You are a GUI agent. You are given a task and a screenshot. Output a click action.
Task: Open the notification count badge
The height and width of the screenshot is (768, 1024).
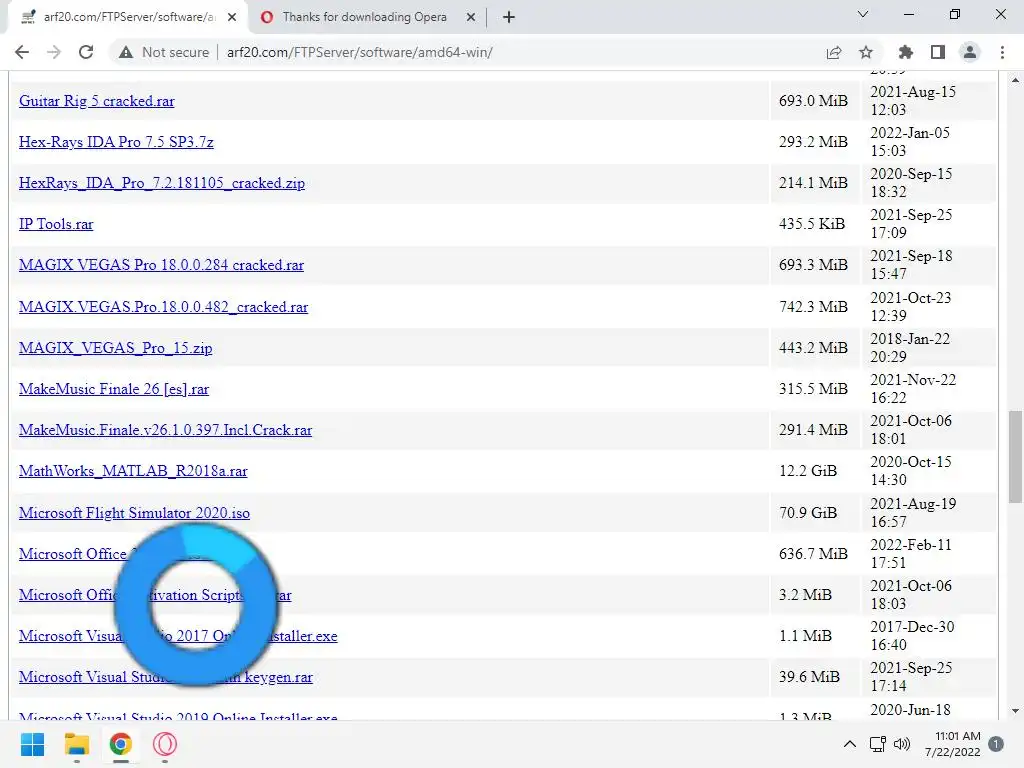[996, 744]
